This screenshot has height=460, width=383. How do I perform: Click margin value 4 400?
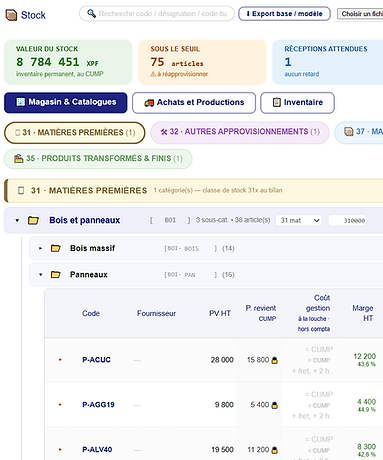367,402
